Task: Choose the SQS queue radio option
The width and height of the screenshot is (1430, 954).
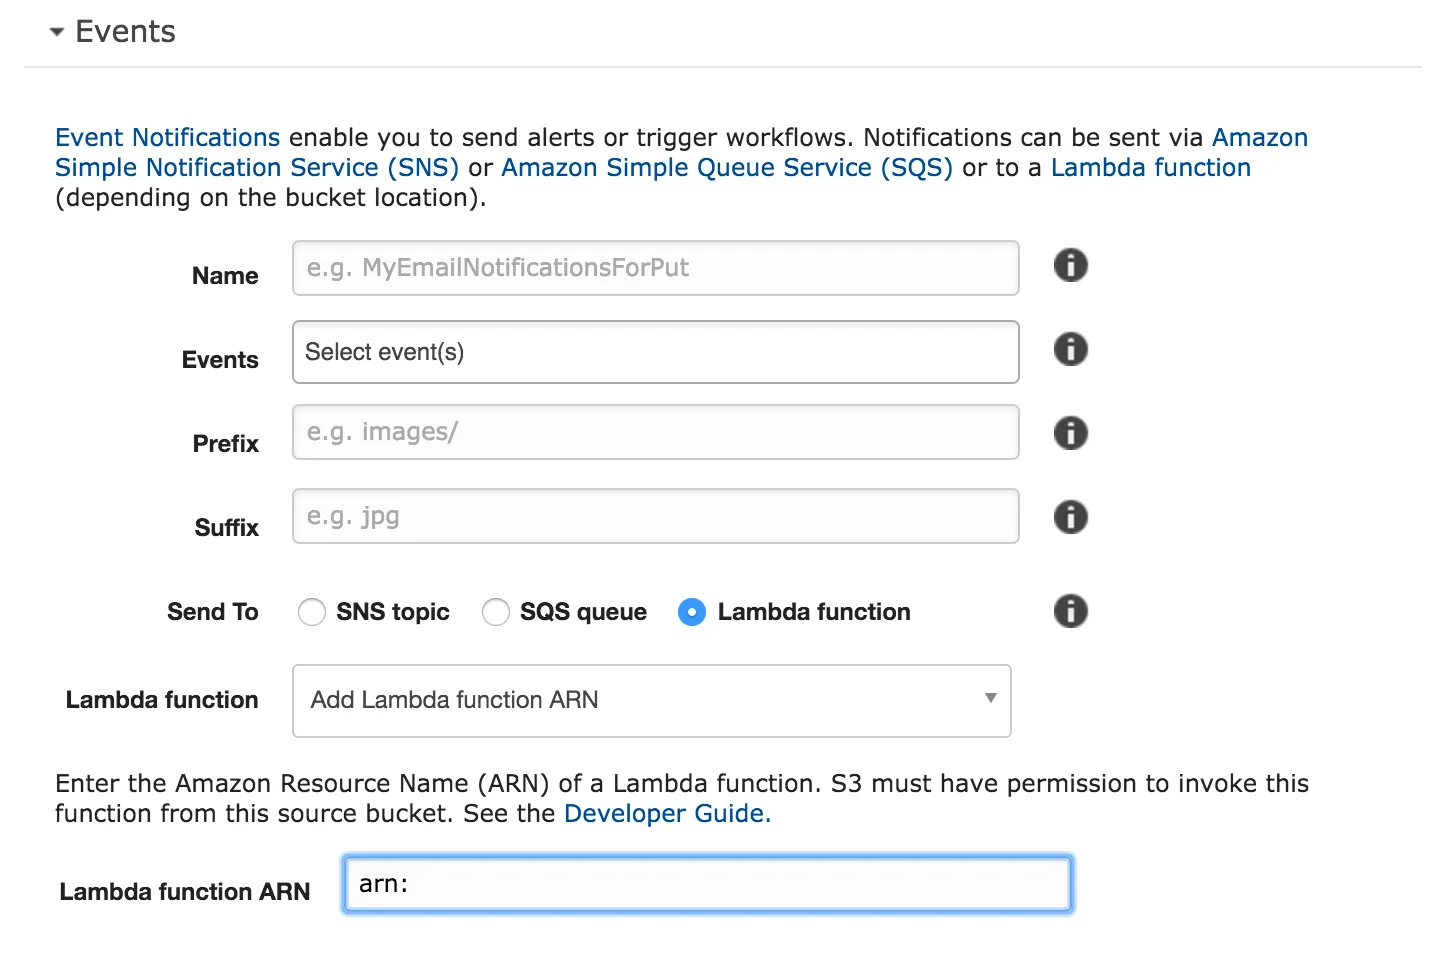Action: click(496, 612)
